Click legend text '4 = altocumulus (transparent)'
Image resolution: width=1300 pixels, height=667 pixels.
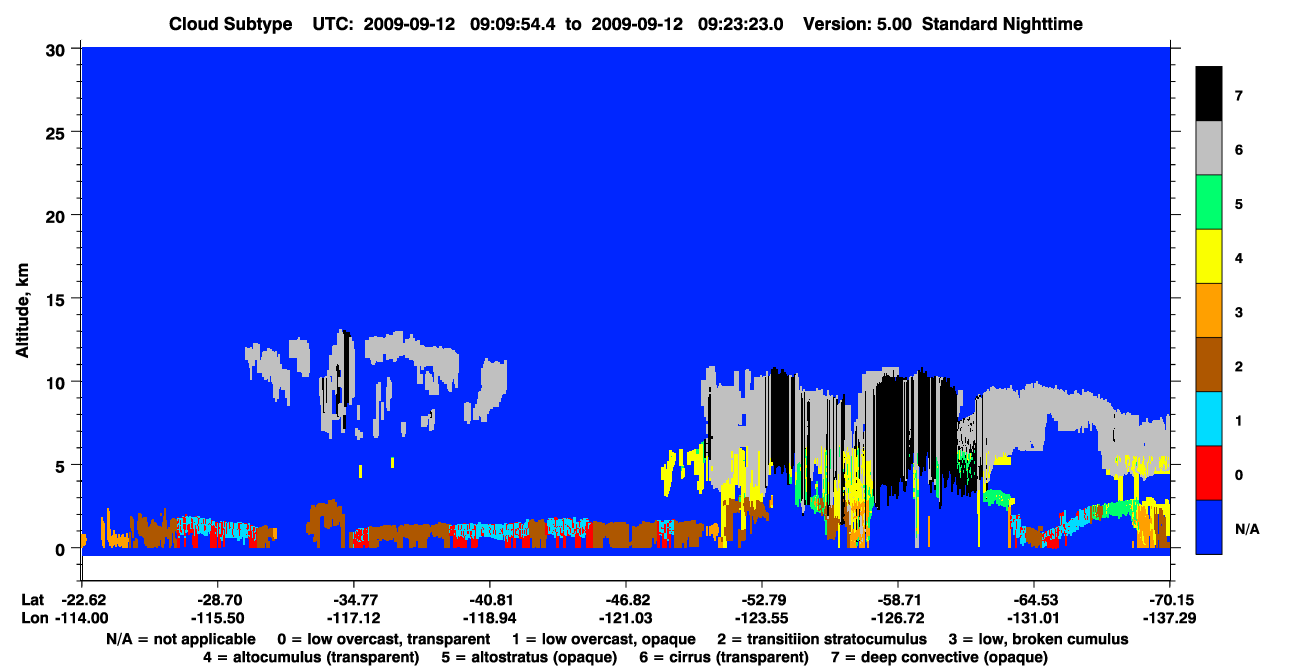pyautogui.click(x=311, y=658)
